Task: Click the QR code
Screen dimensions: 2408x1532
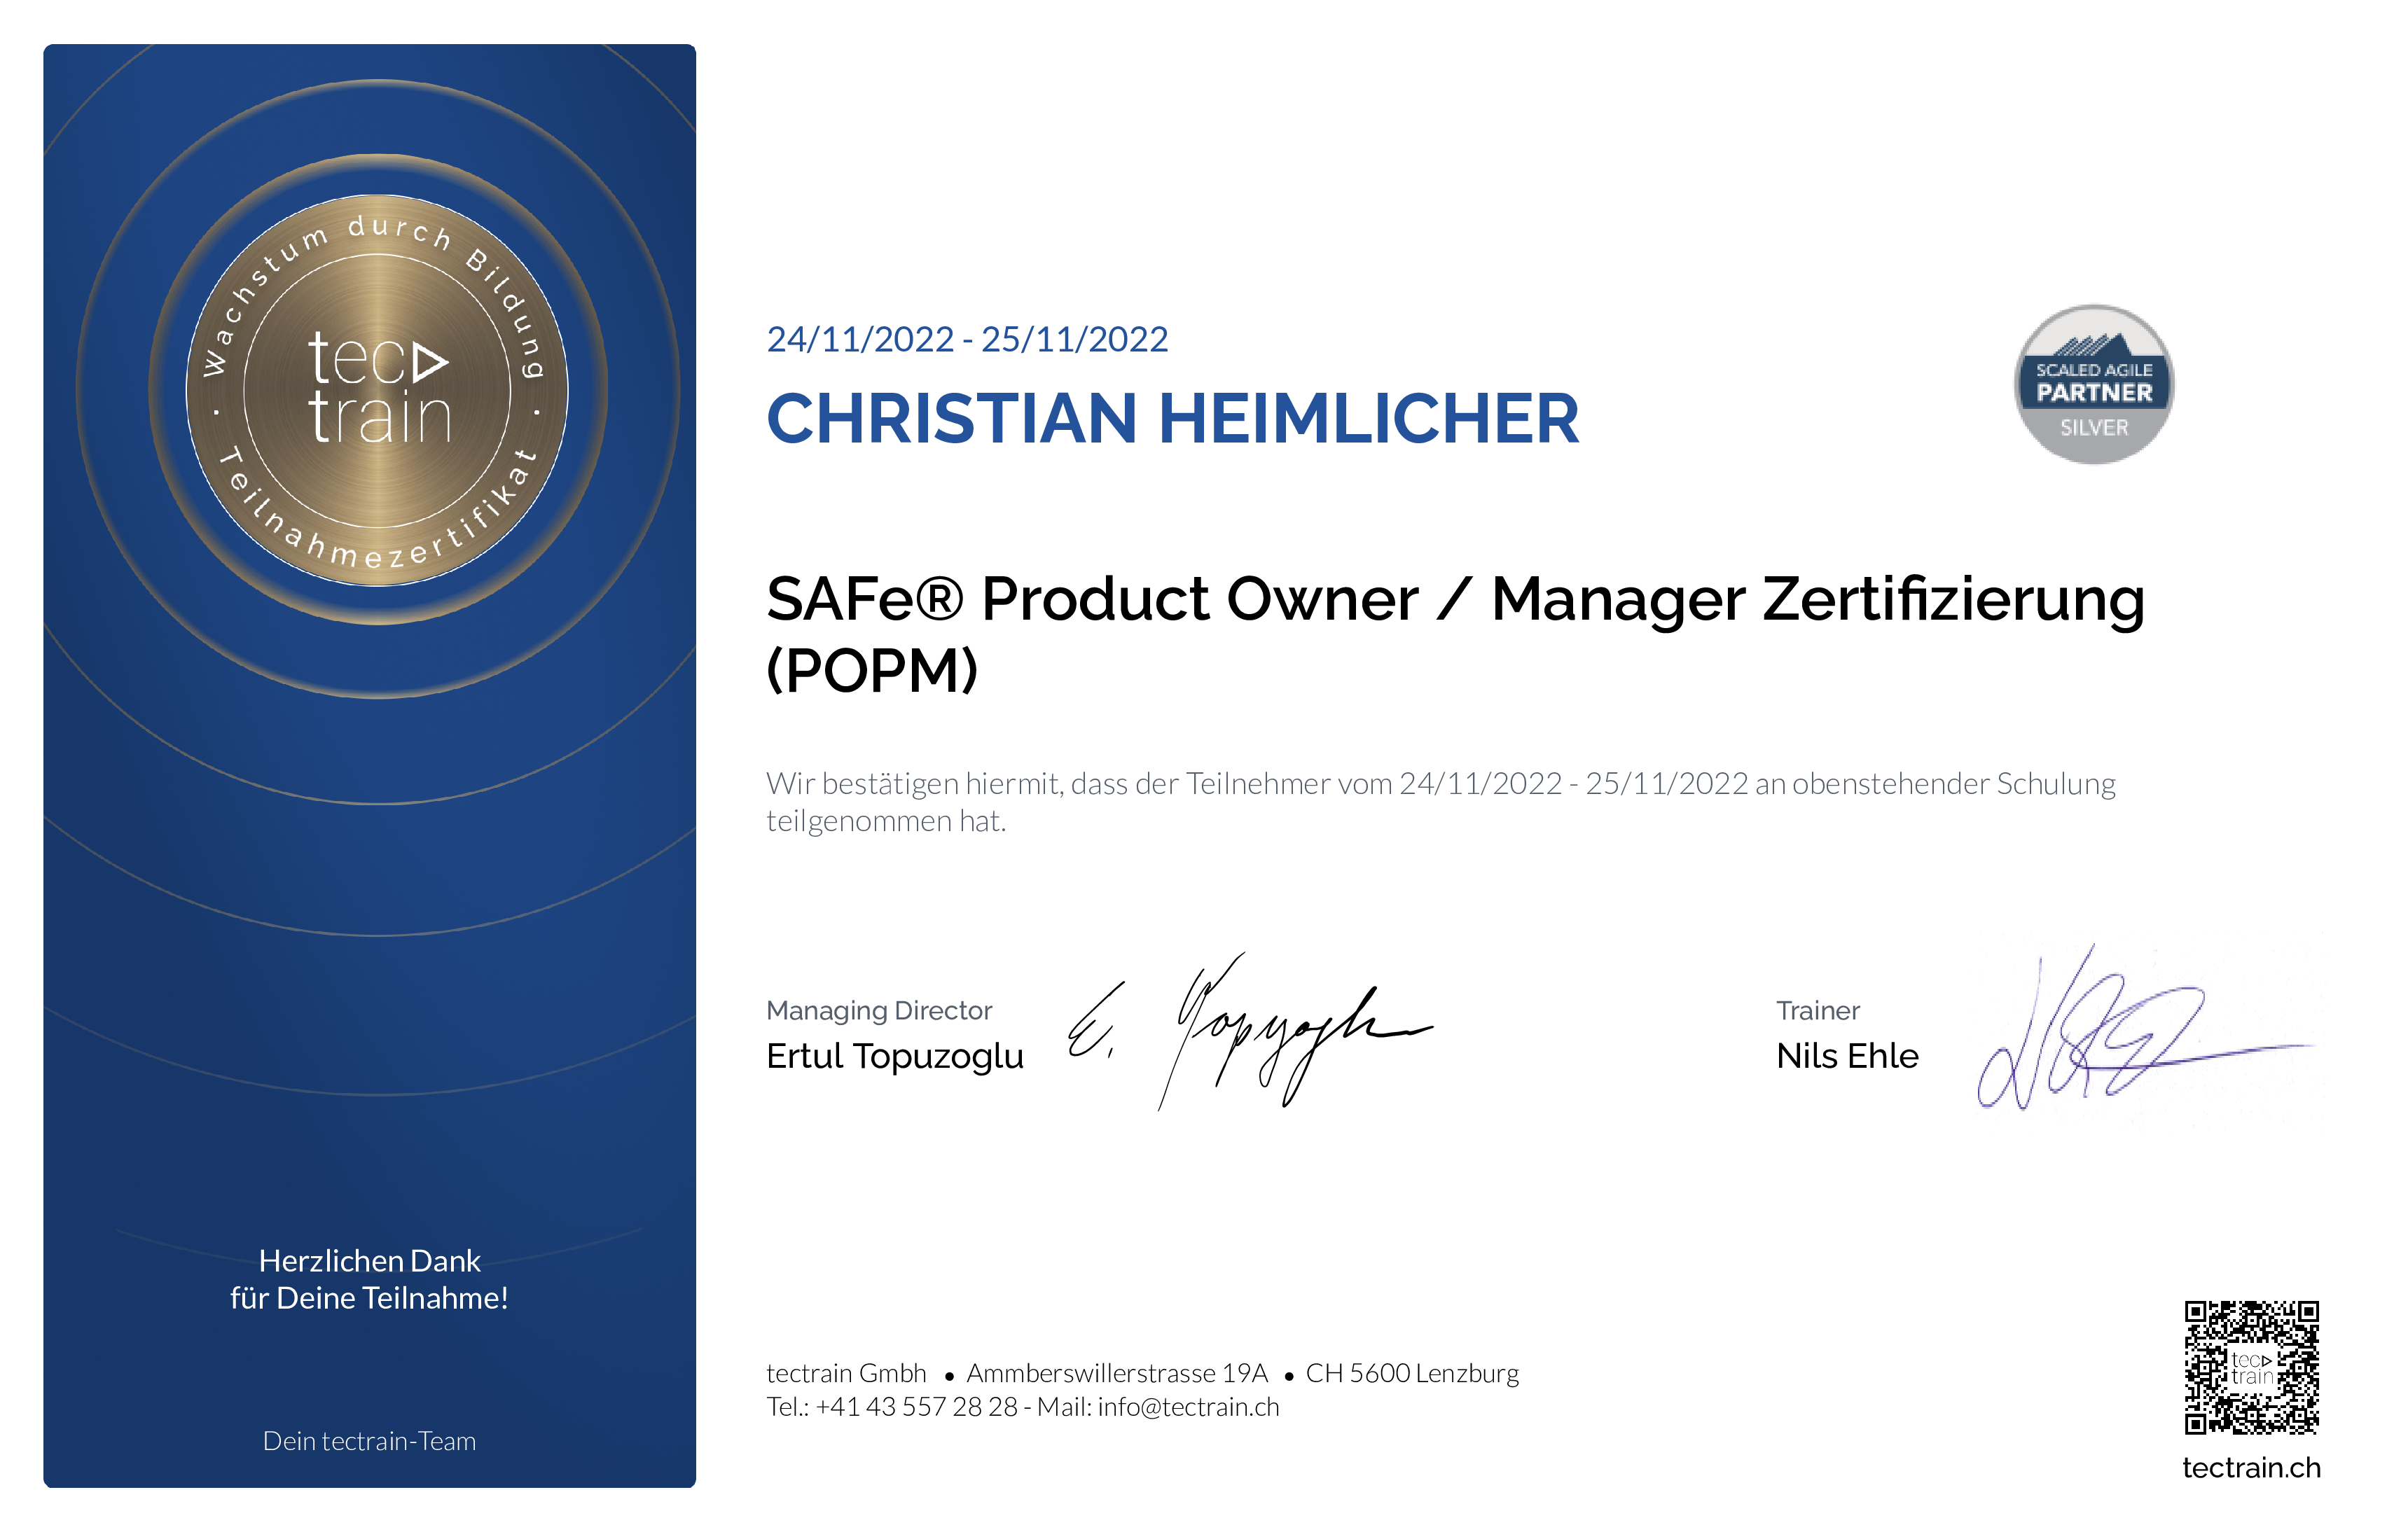Action: pyautogui.click(x=2251, y=1368)
